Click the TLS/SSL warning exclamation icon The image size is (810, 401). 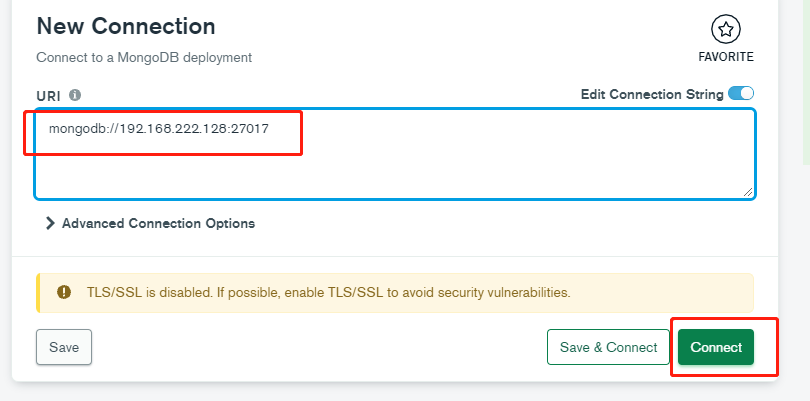(64, 292)
